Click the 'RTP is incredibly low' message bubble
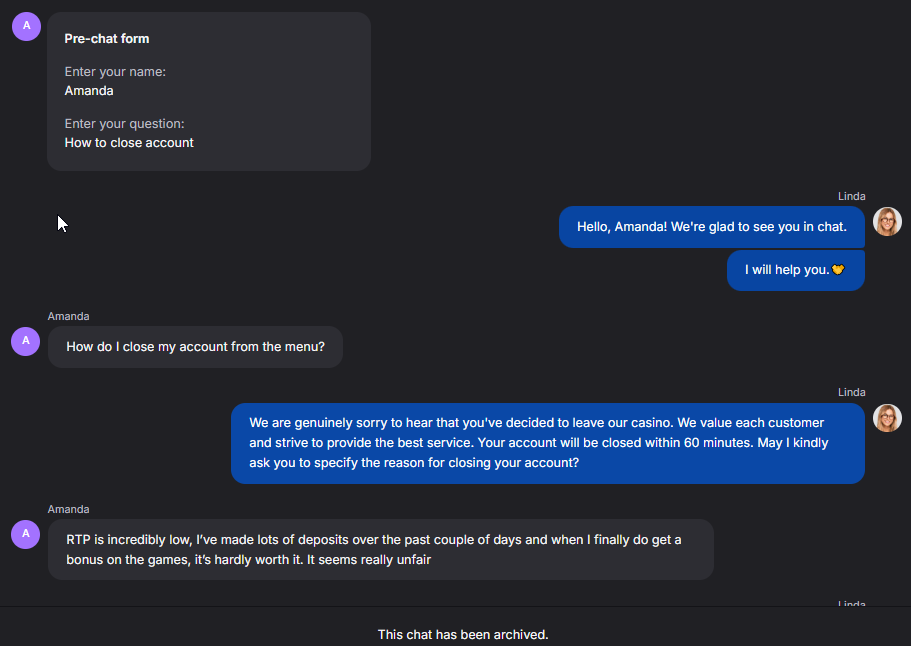Image resolution: width=911 pixels, height=646 pixels. click(380, 549)
